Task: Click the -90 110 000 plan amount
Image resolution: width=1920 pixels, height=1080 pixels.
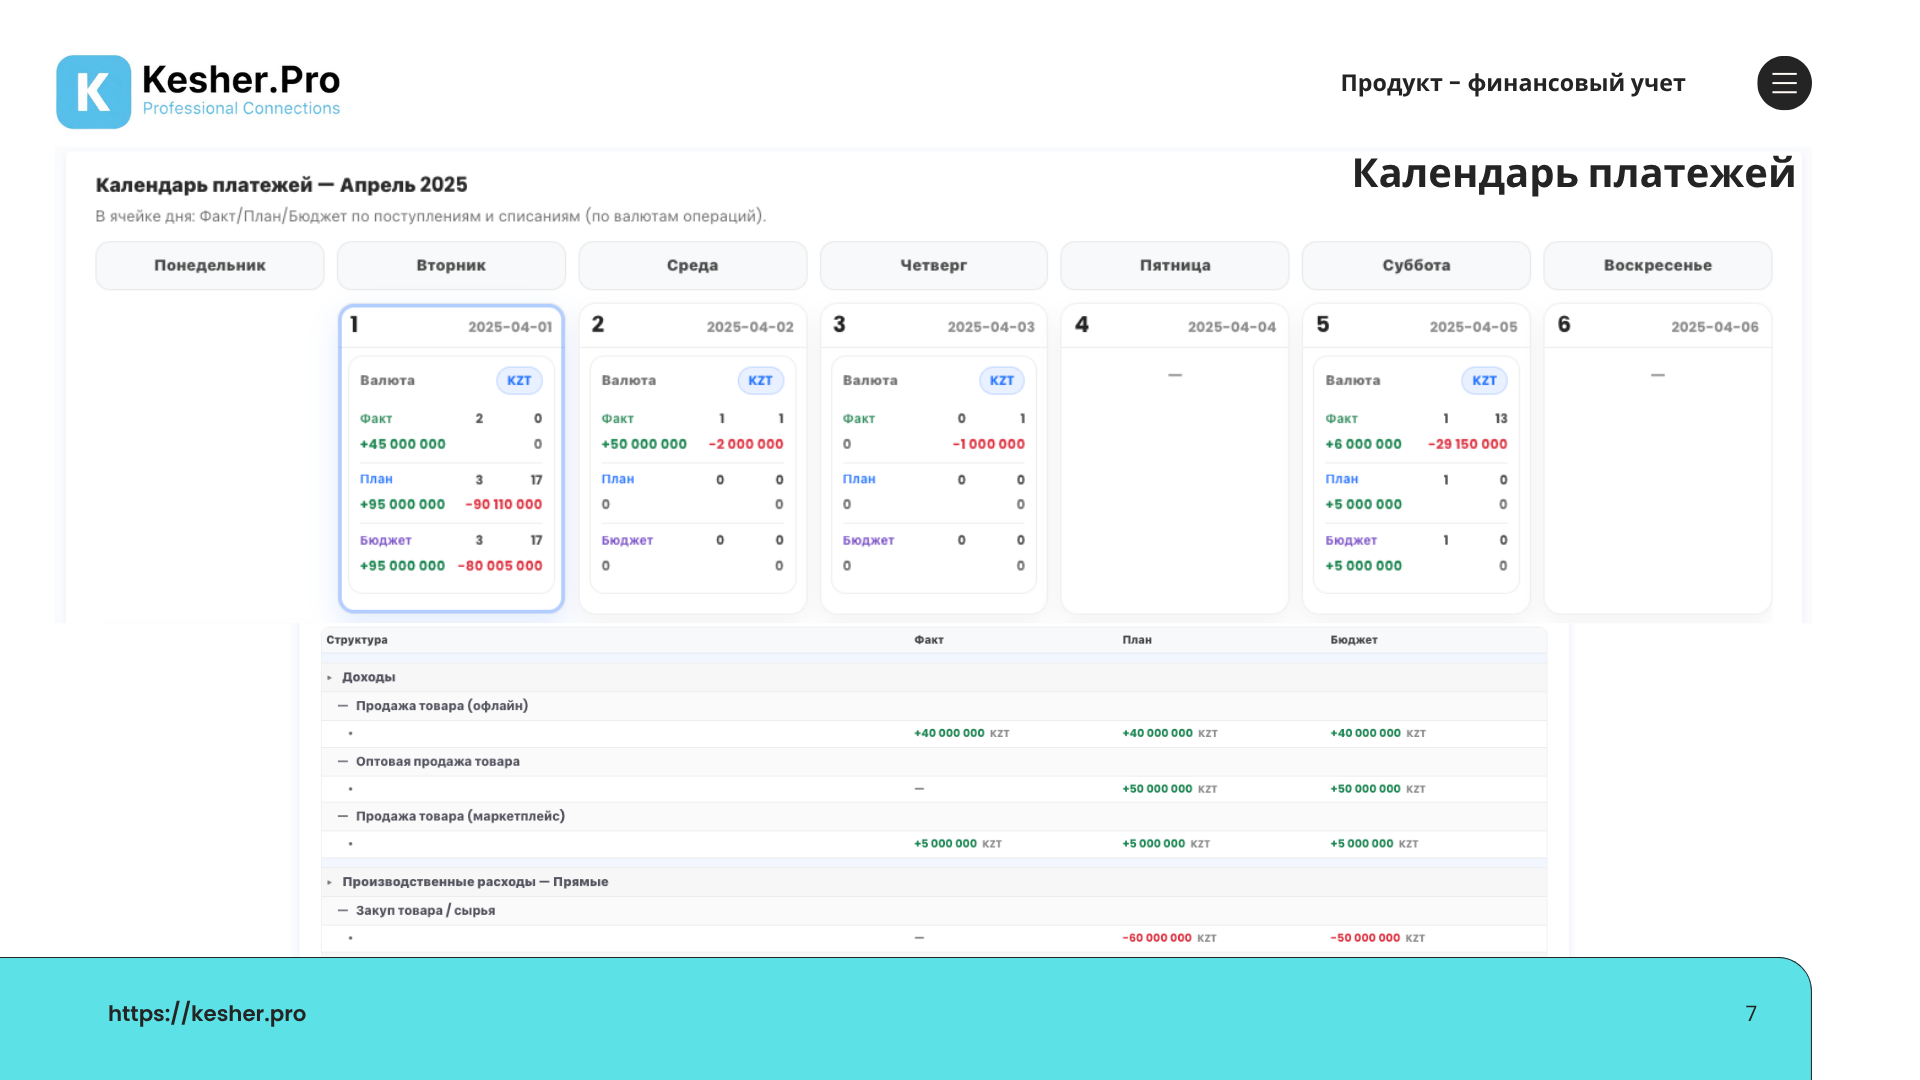Action: tap(504, 505)
